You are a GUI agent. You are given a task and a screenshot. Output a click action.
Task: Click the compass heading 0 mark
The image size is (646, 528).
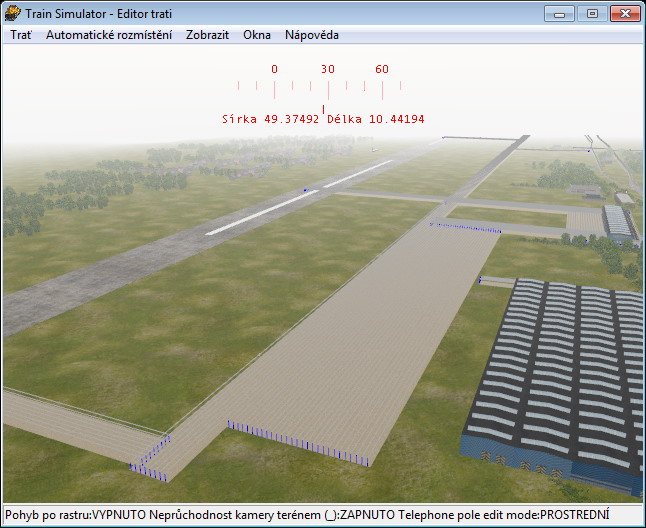[274, 69]
